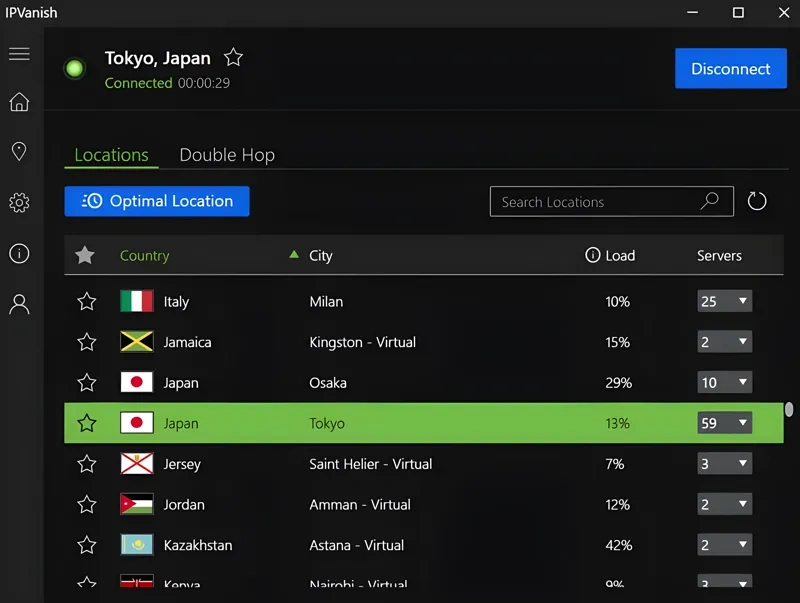Click the Disconnect button
Screen dimensions: 800x603
731,68
